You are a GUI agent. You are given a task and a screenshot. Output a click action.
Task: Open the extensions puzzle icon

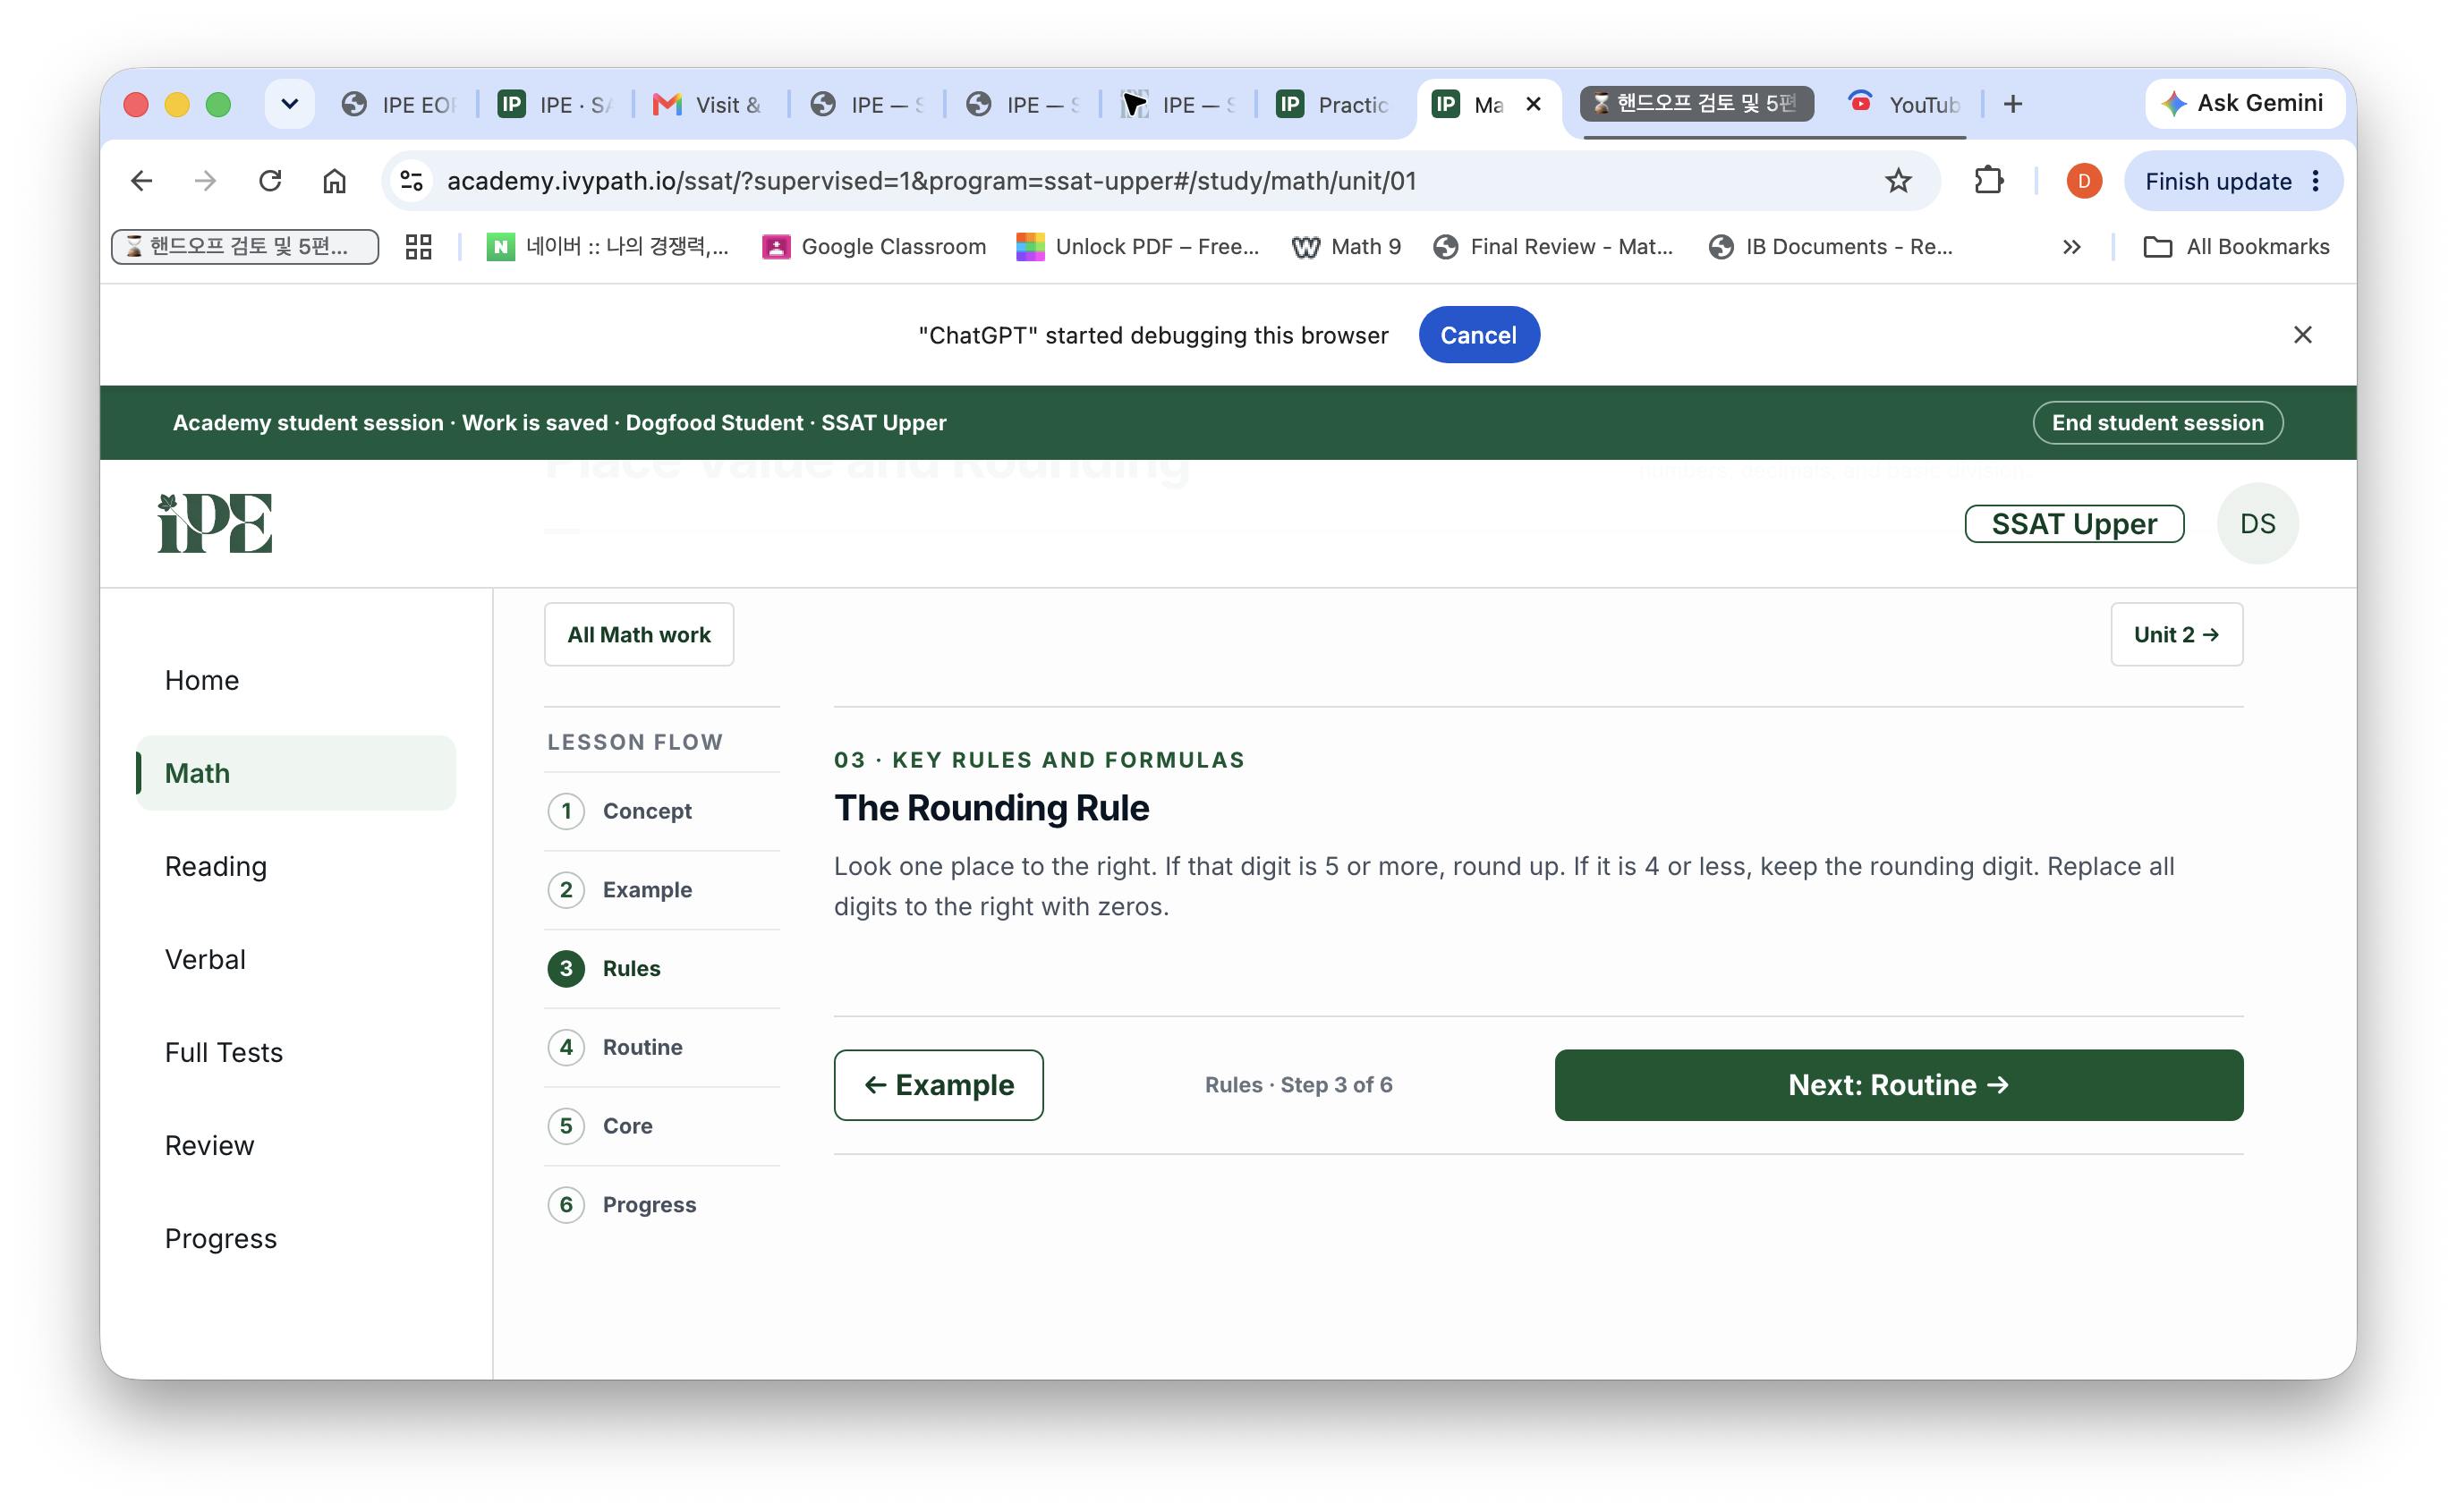(x=1988, y=181)
